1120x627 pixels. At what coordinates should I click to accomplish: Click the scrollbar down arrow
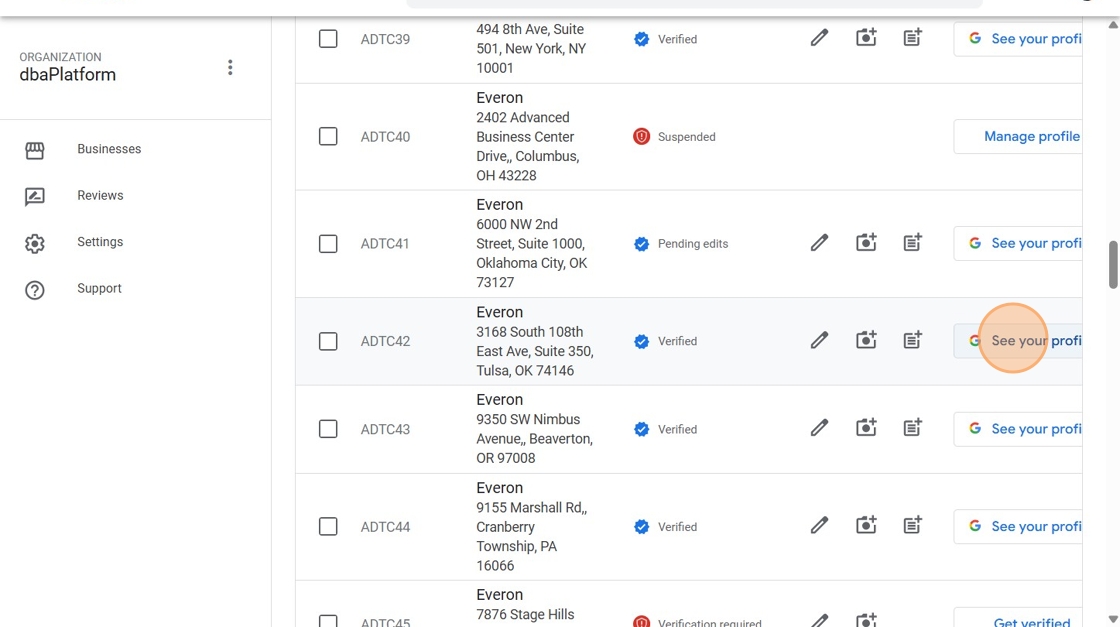click(1113, 619)
